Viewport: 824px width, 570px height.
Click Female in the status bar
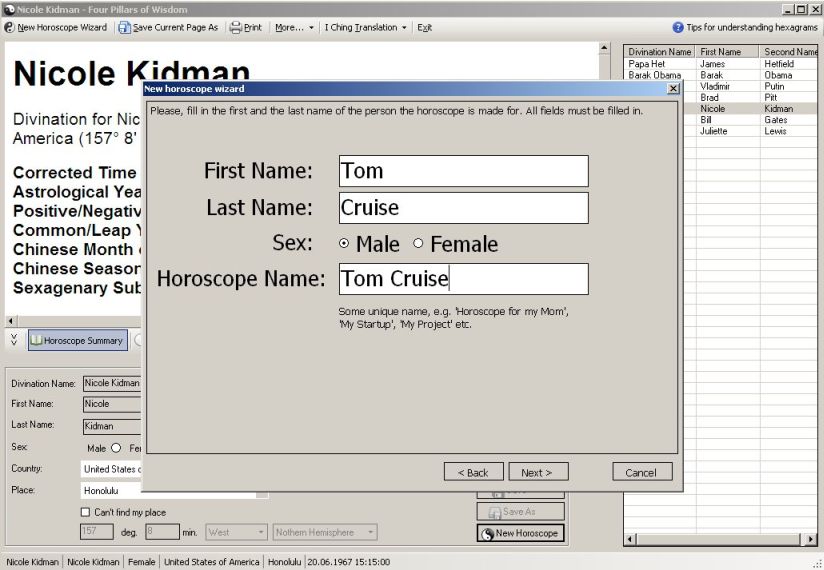pyautogui.click(x=142, y=562)
